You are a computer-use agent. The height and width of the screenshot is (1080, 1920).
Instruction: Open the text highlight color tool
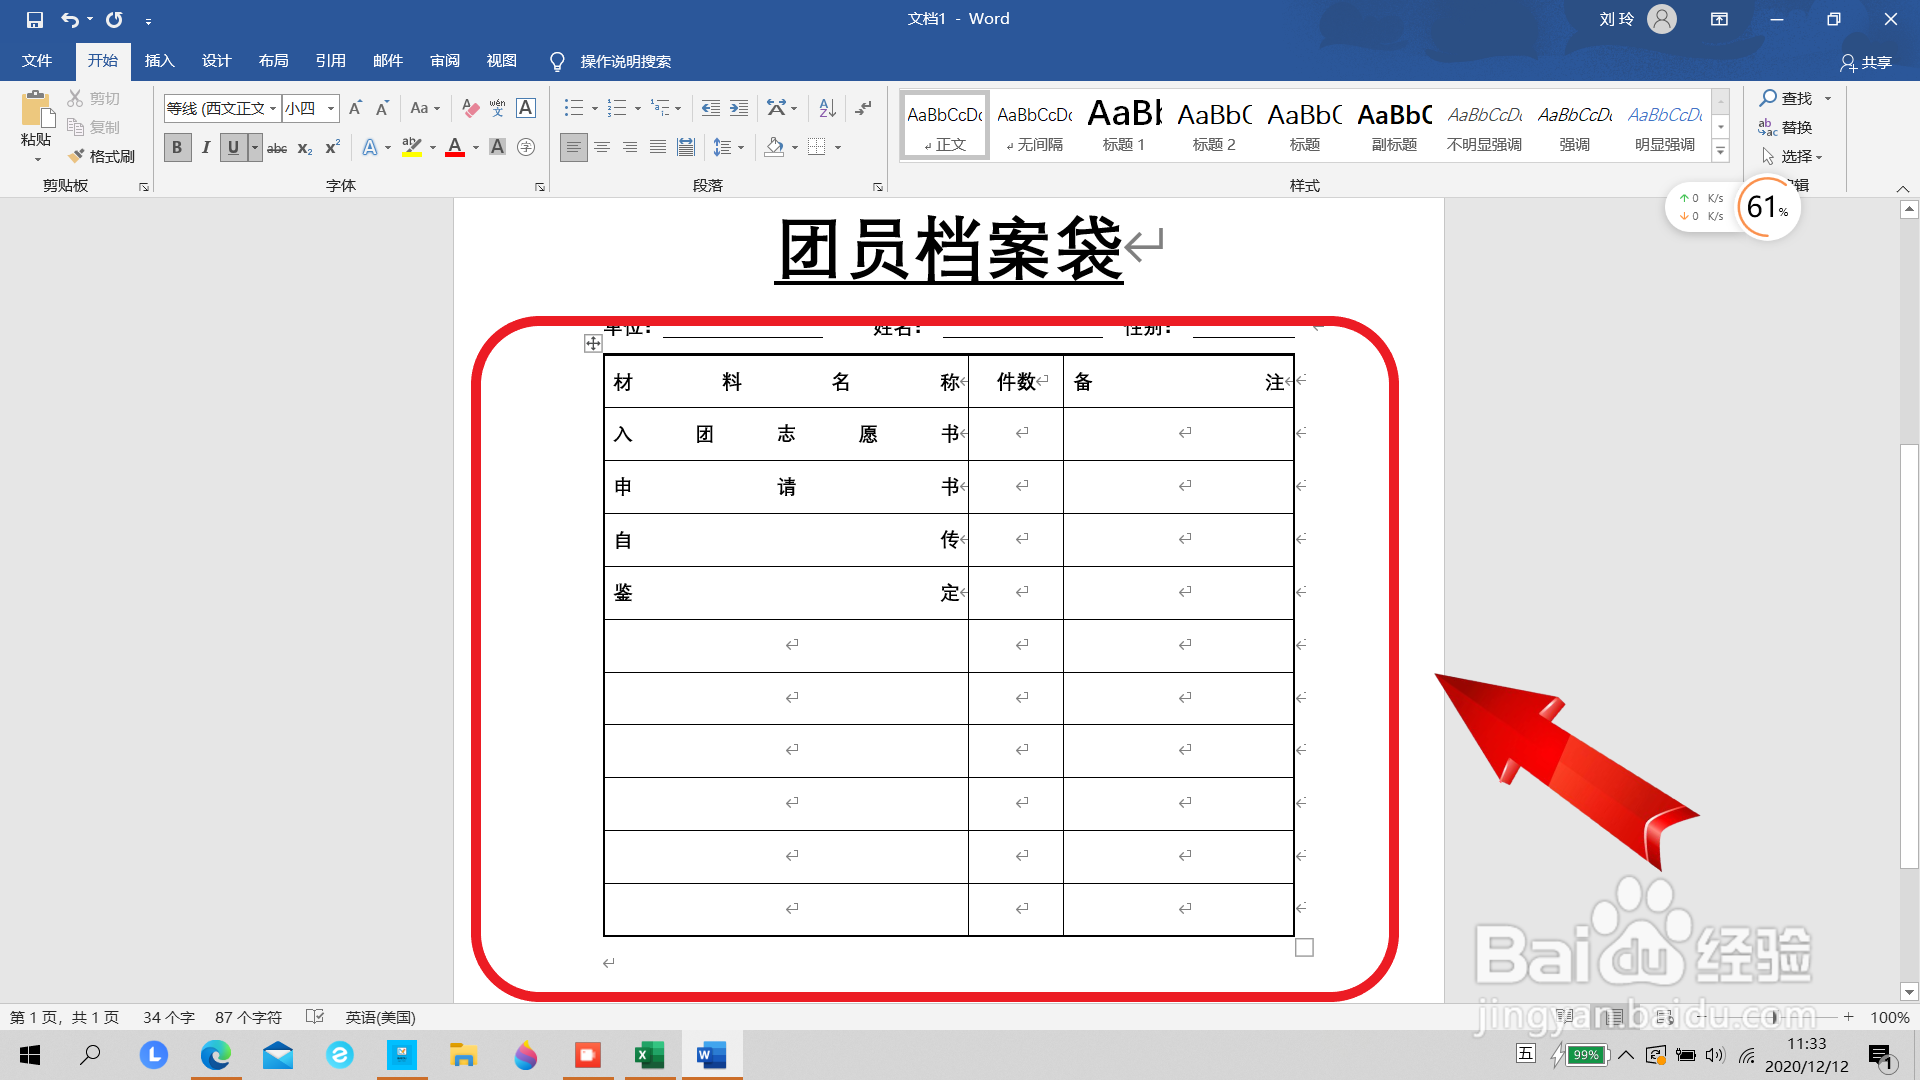(x=411, y=147)
